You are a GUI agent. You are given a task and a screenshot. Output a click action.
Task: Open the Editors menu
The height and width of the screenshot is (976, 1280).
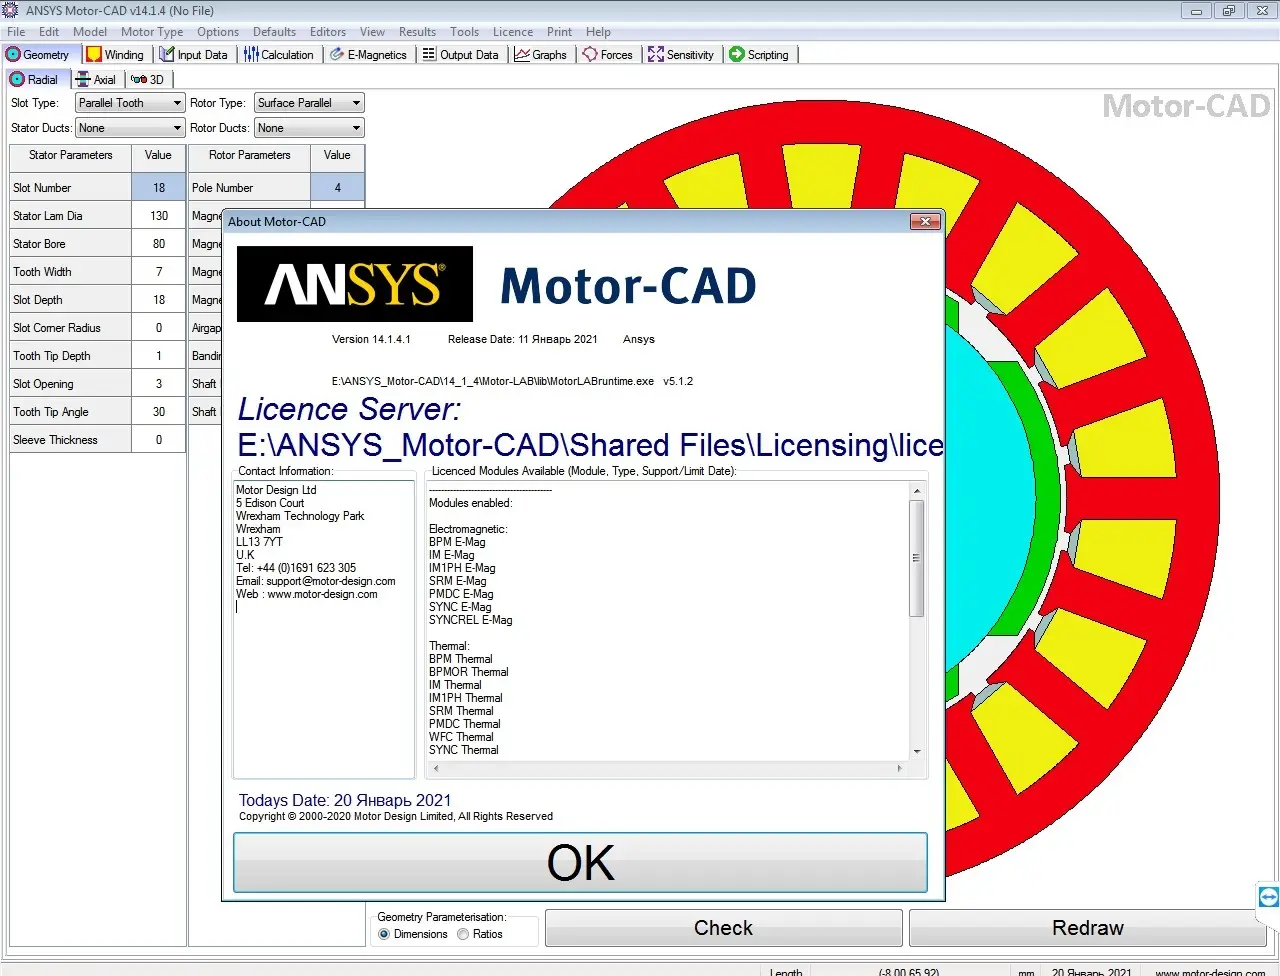[x=328, y=32]
